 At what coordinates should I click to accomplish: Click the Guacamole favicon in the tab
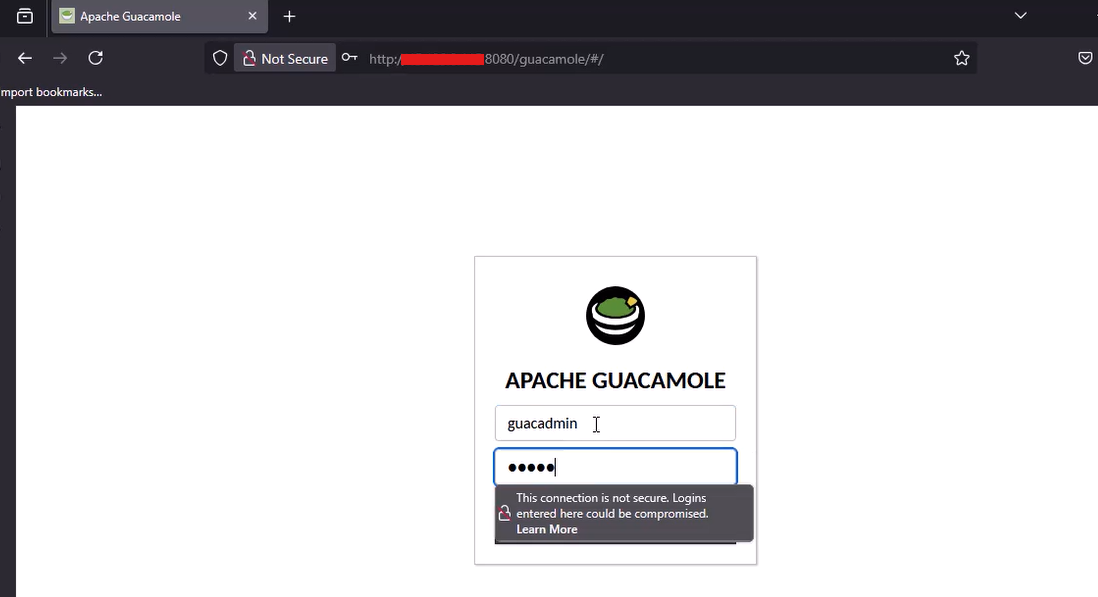point(67,16)
